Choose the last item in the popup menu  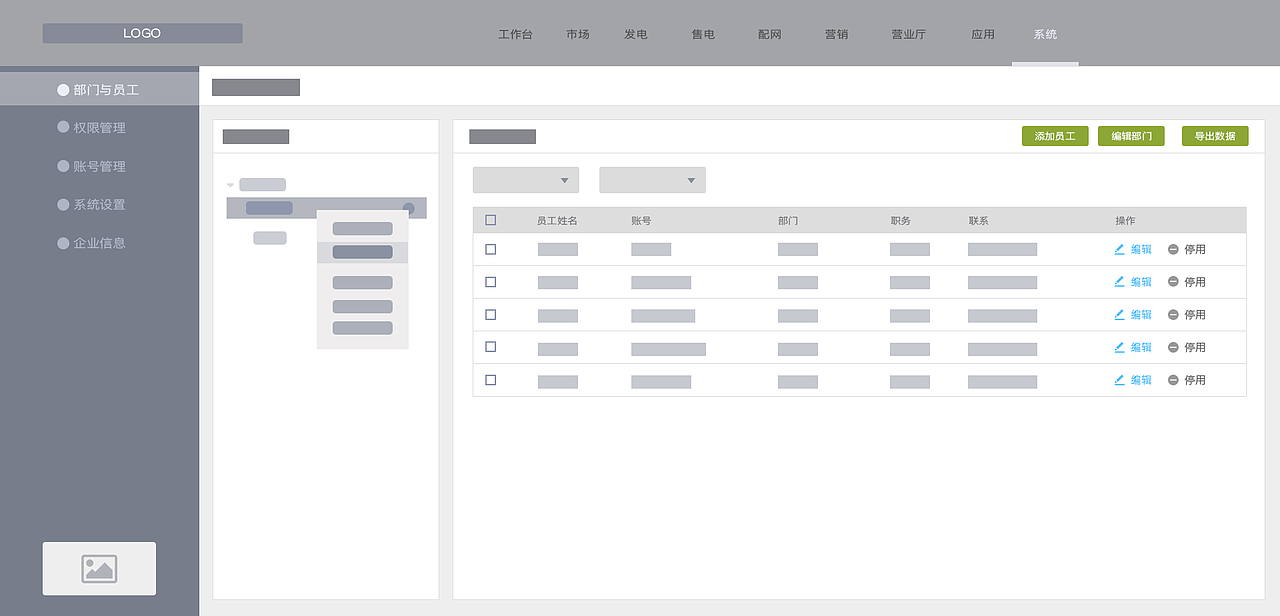click(362, 328)
